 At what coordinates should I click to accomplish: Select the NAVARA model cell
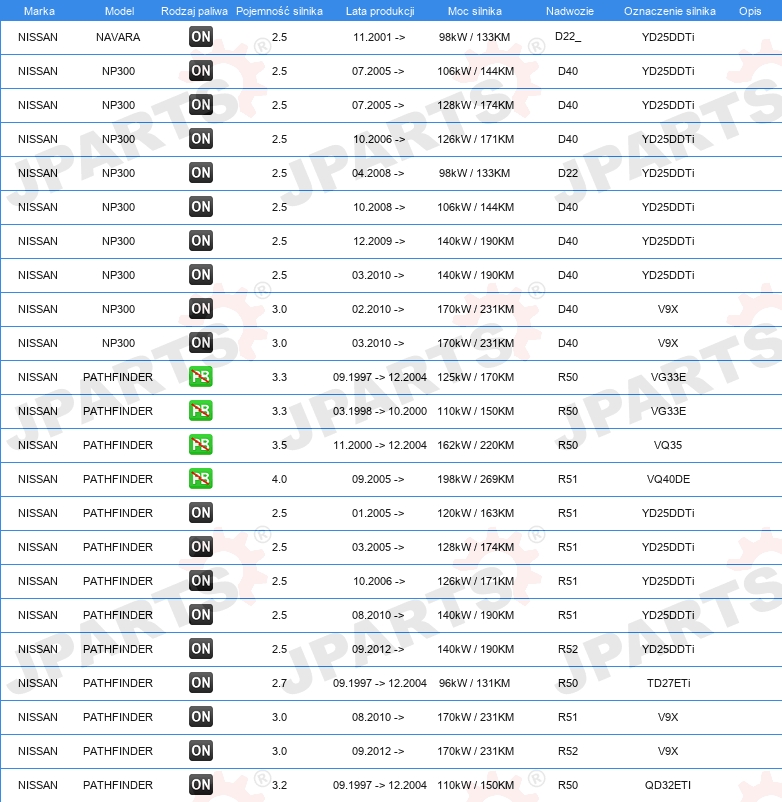click(x=118, y=37)
